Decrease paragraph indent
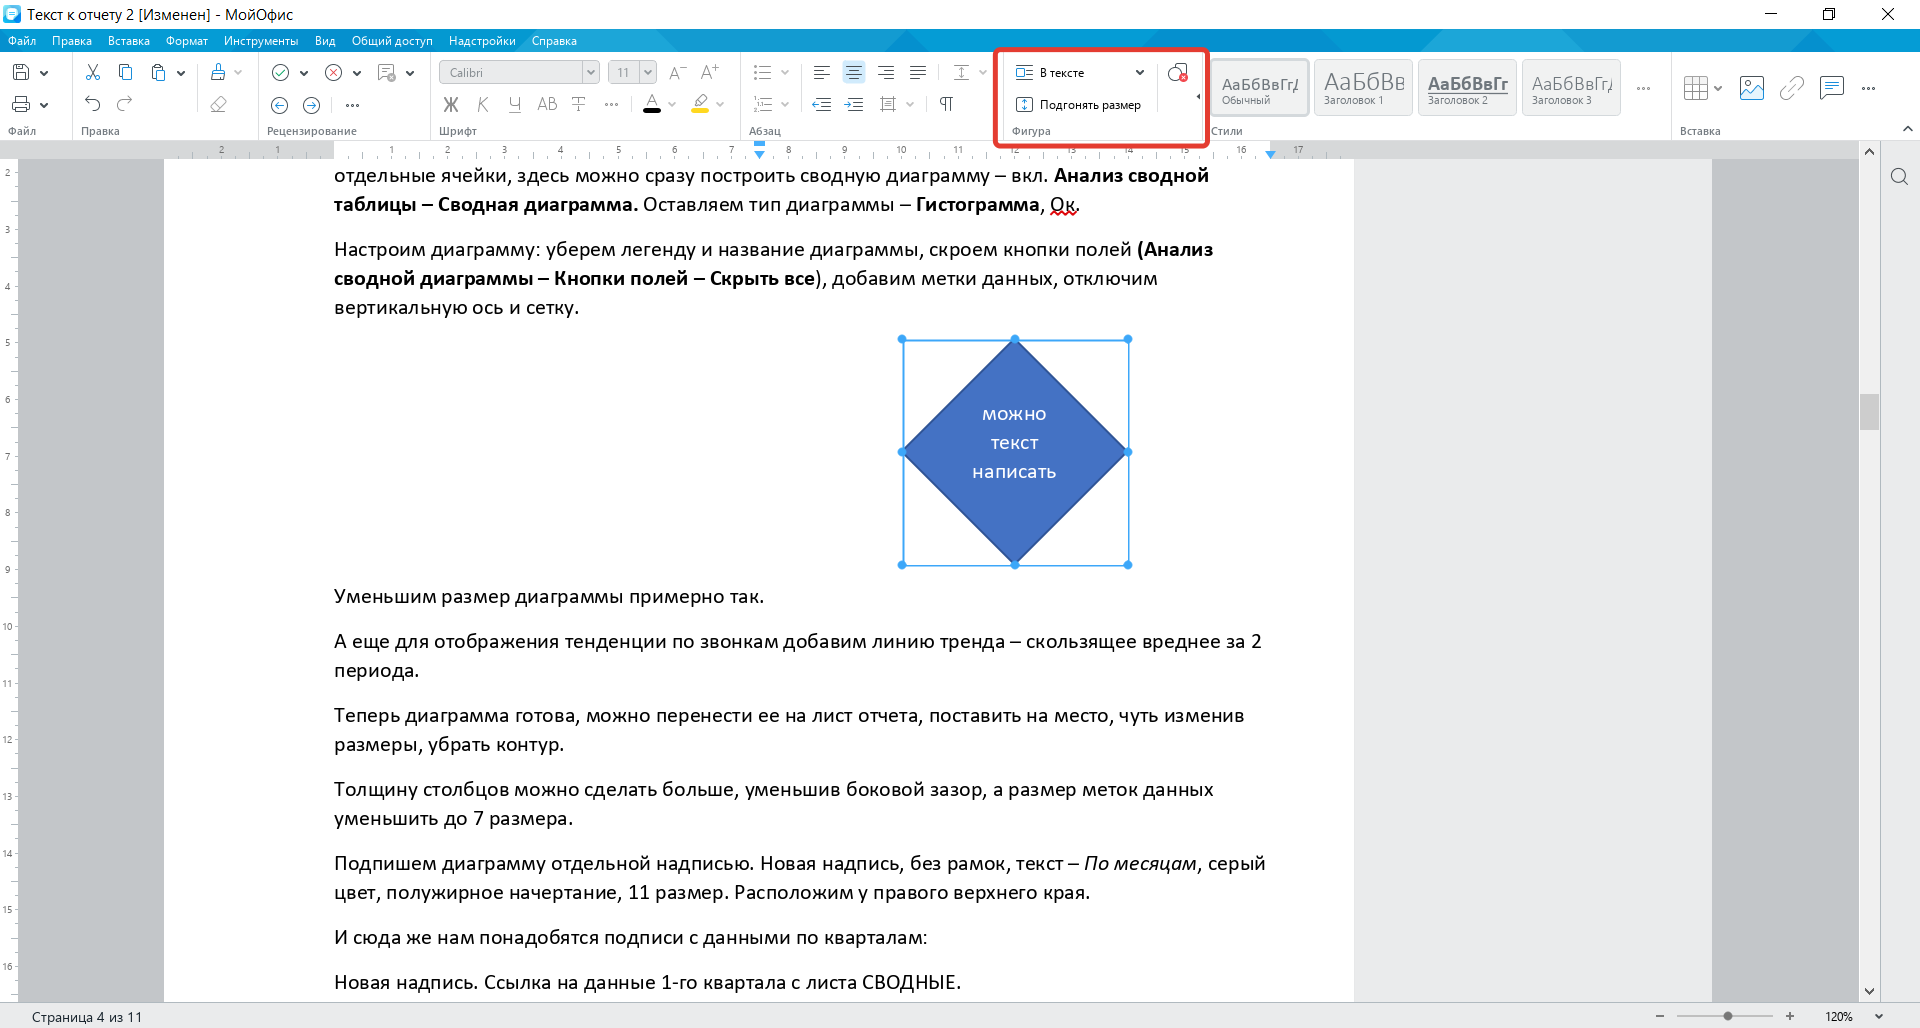The image size is (1920, 1028). pyautogui.click(x=822, y=104)
